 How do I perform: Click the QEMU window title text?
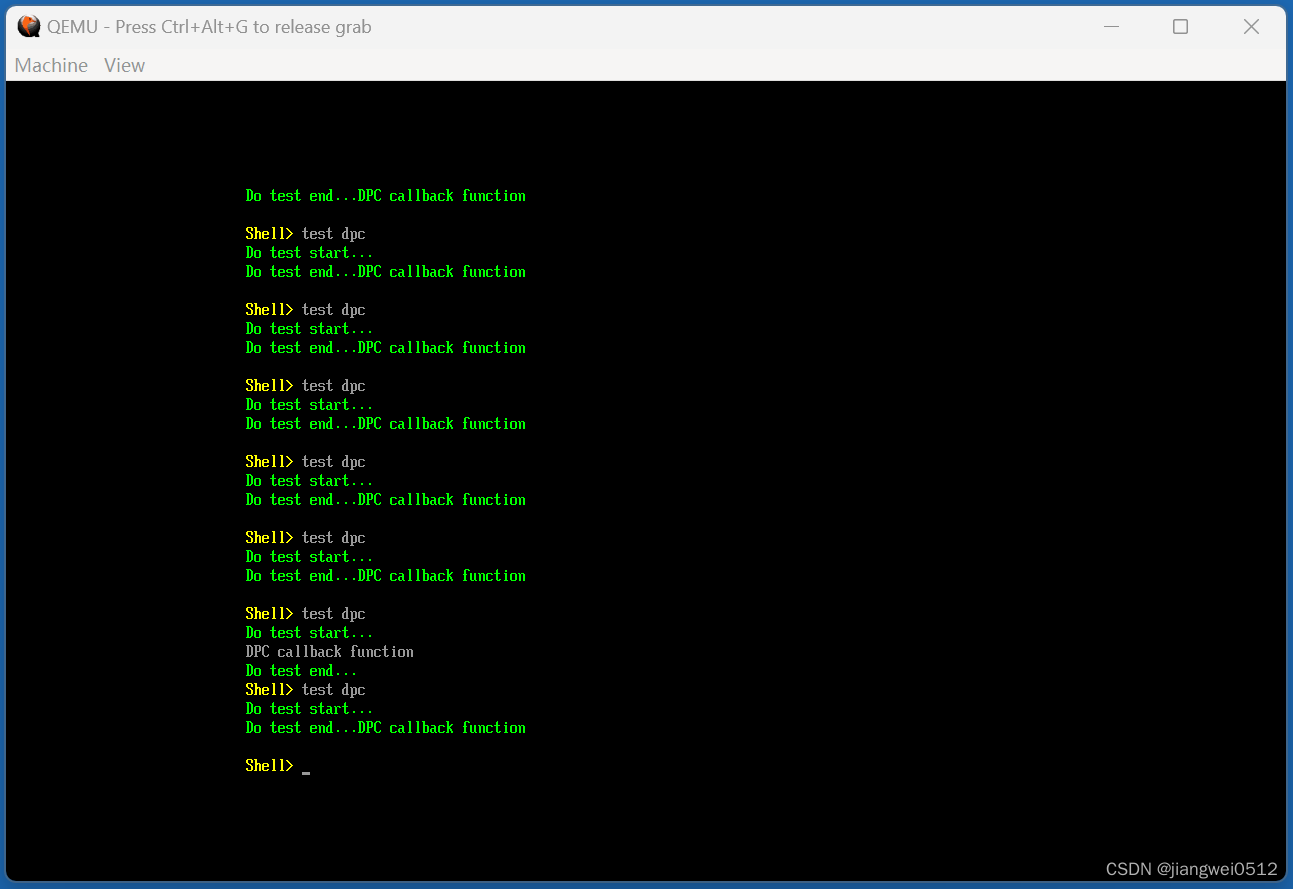209,27
